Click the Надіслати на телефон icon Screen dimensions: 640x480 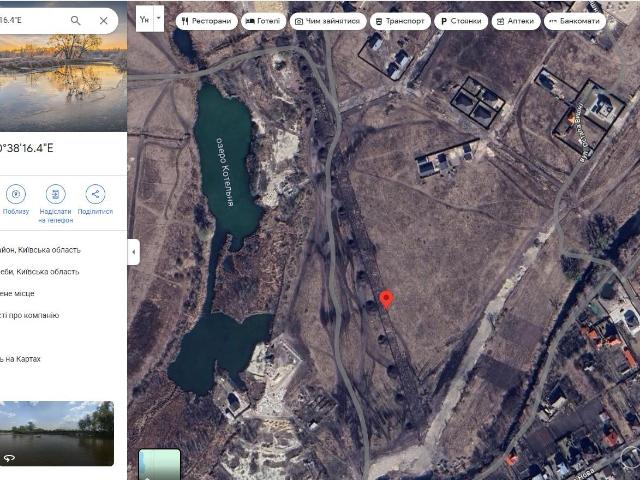pyautogui.click(x=56, y=194)
